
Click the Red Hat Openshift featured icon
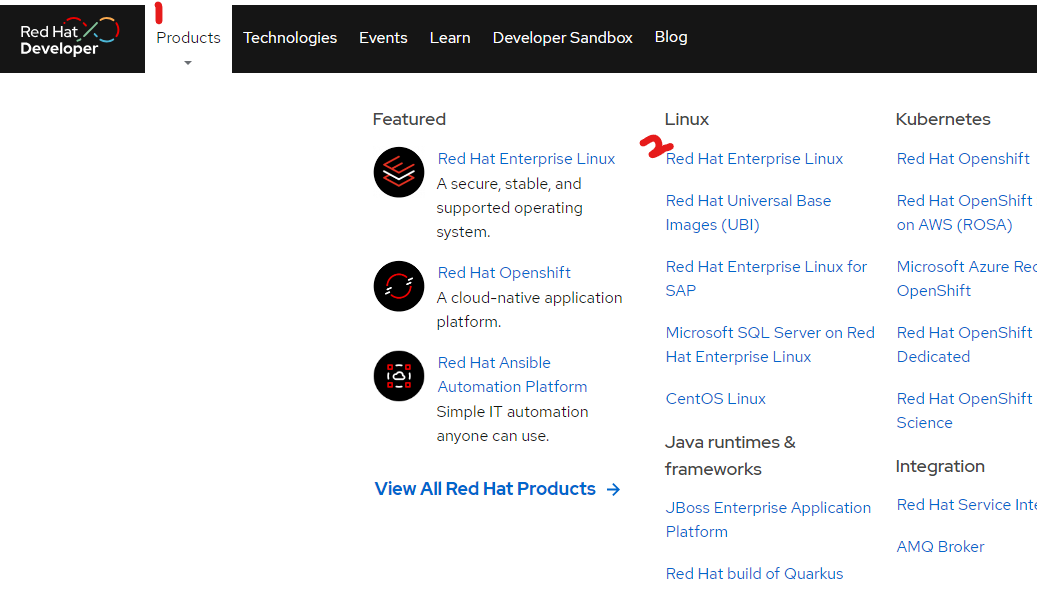point(399,286)
